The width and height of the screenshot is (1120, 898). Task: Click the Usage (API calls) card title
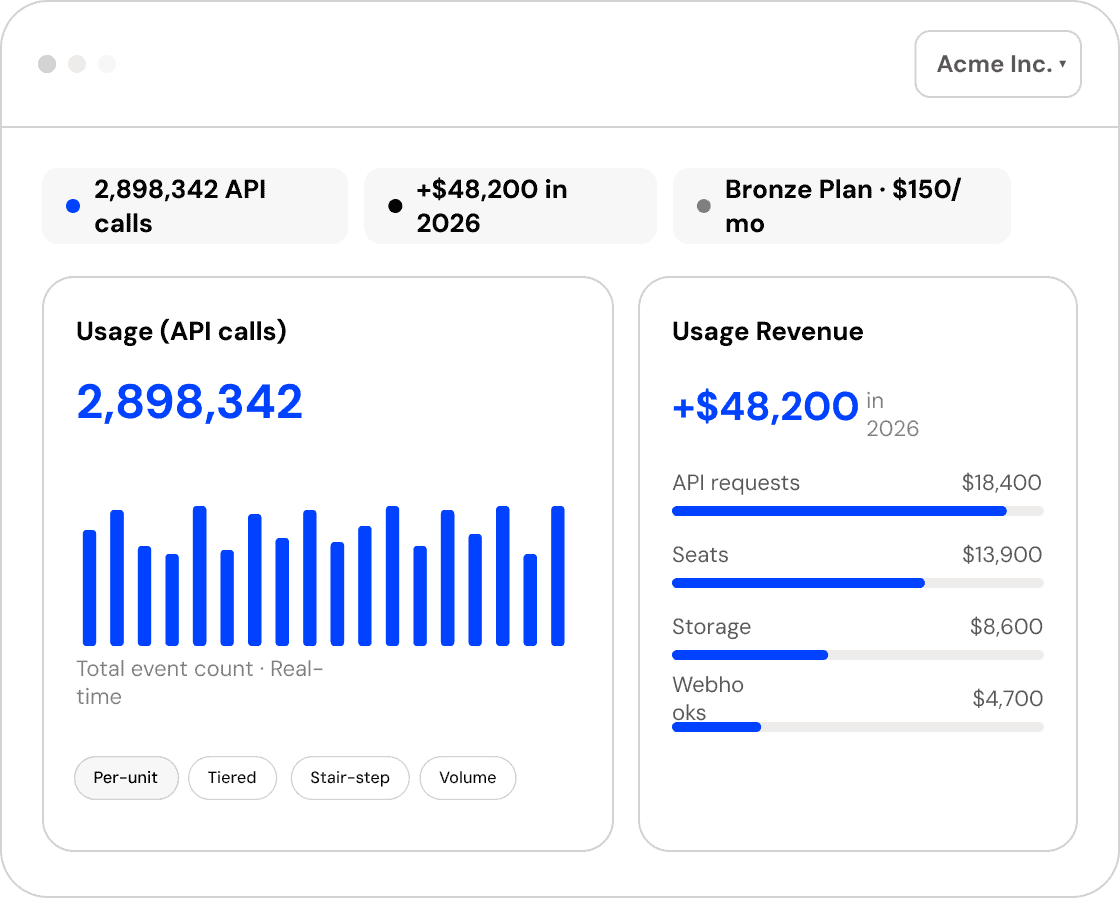[x=181, y=331]
